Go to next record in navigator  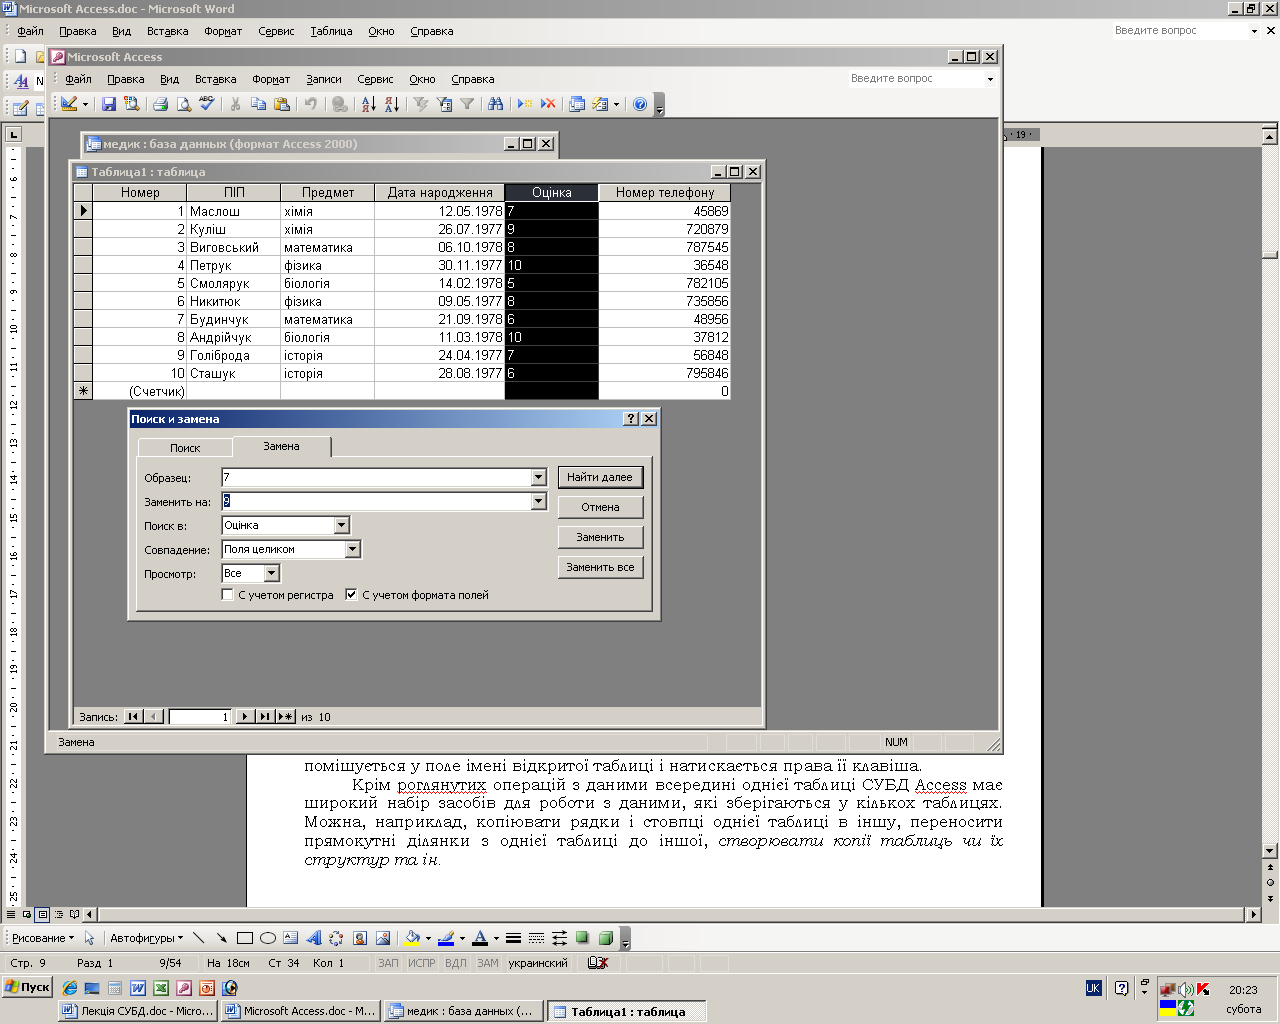(244, 717)
